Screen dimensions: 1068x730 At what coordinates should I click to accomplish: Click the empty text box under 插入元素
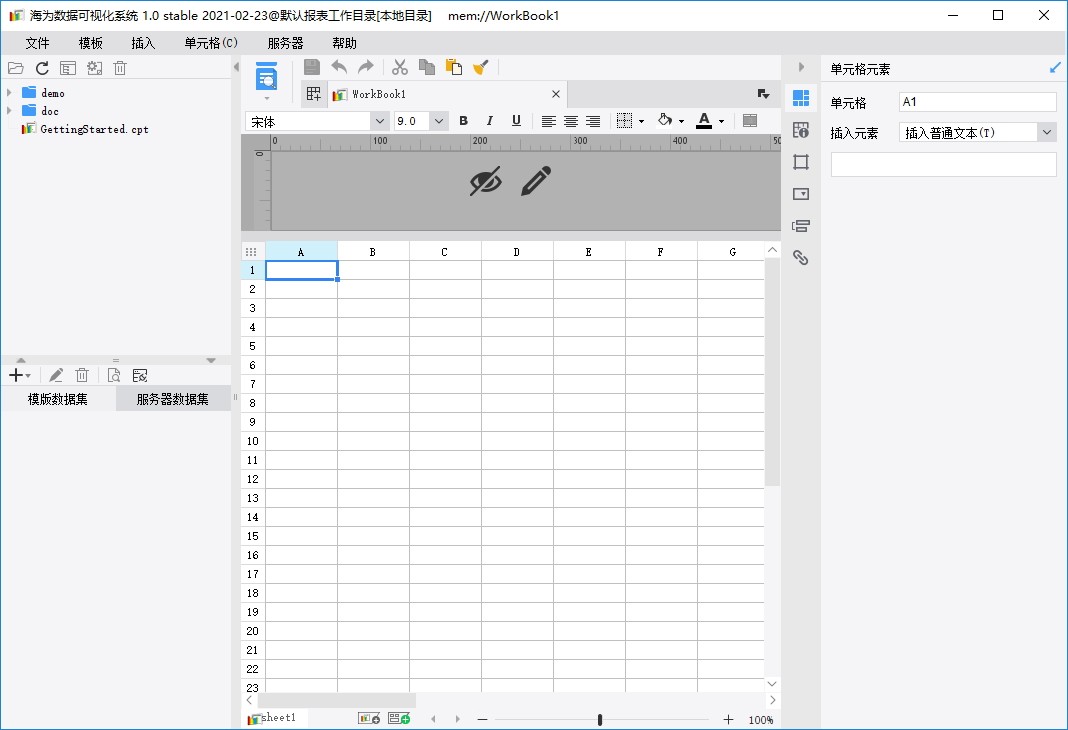943,164
